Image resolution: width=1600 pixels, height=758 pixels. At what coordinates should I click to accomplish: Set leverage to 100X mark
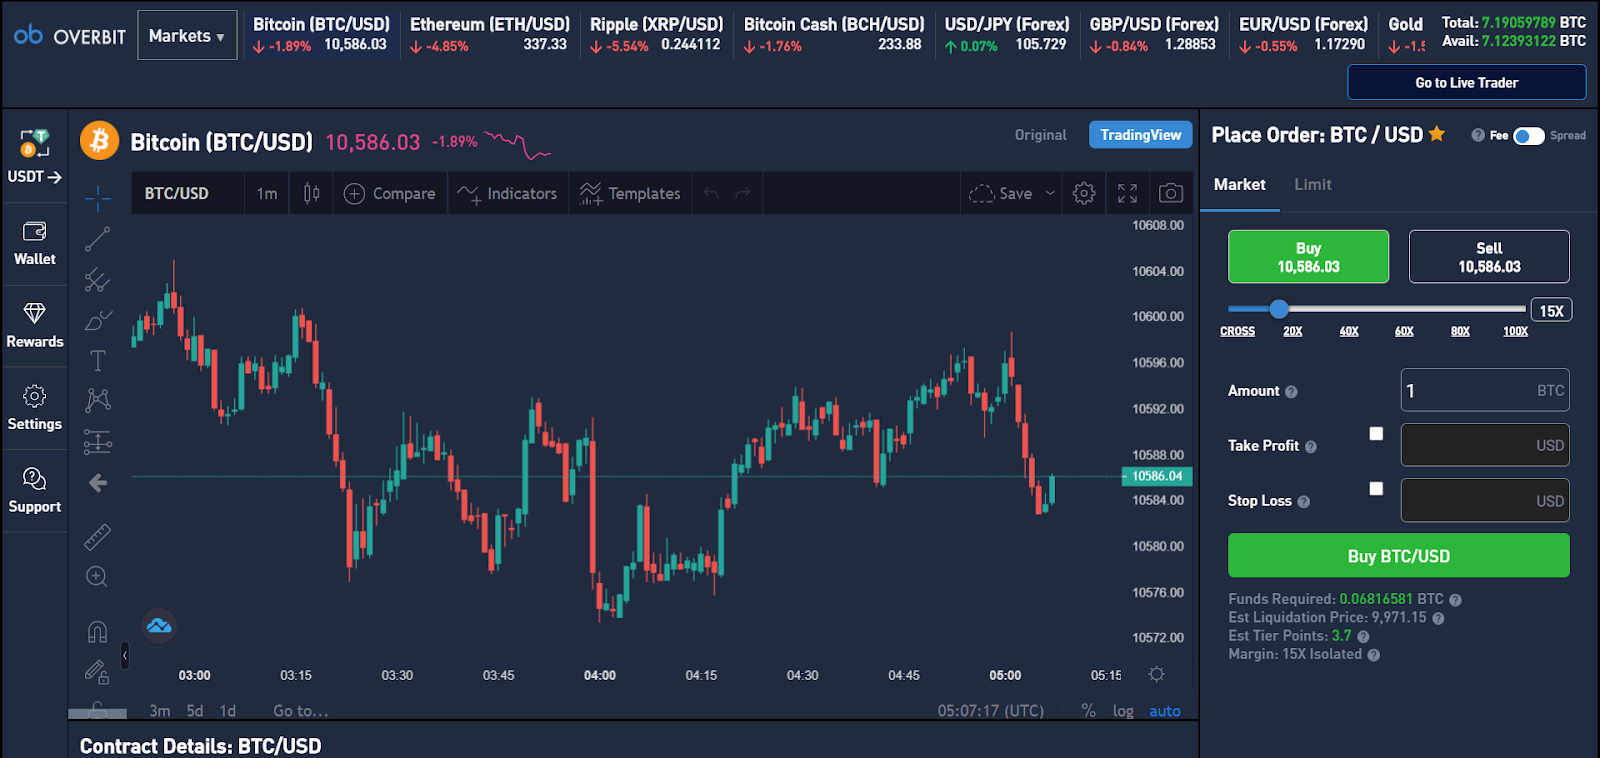pos(1515,331)
